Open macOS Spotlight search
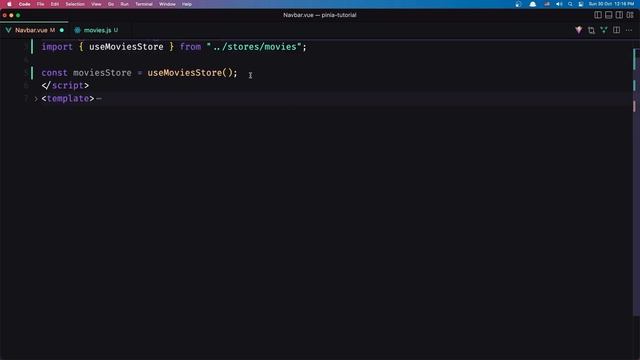This screenshot has height=360, width=640. tap(570, 4)
